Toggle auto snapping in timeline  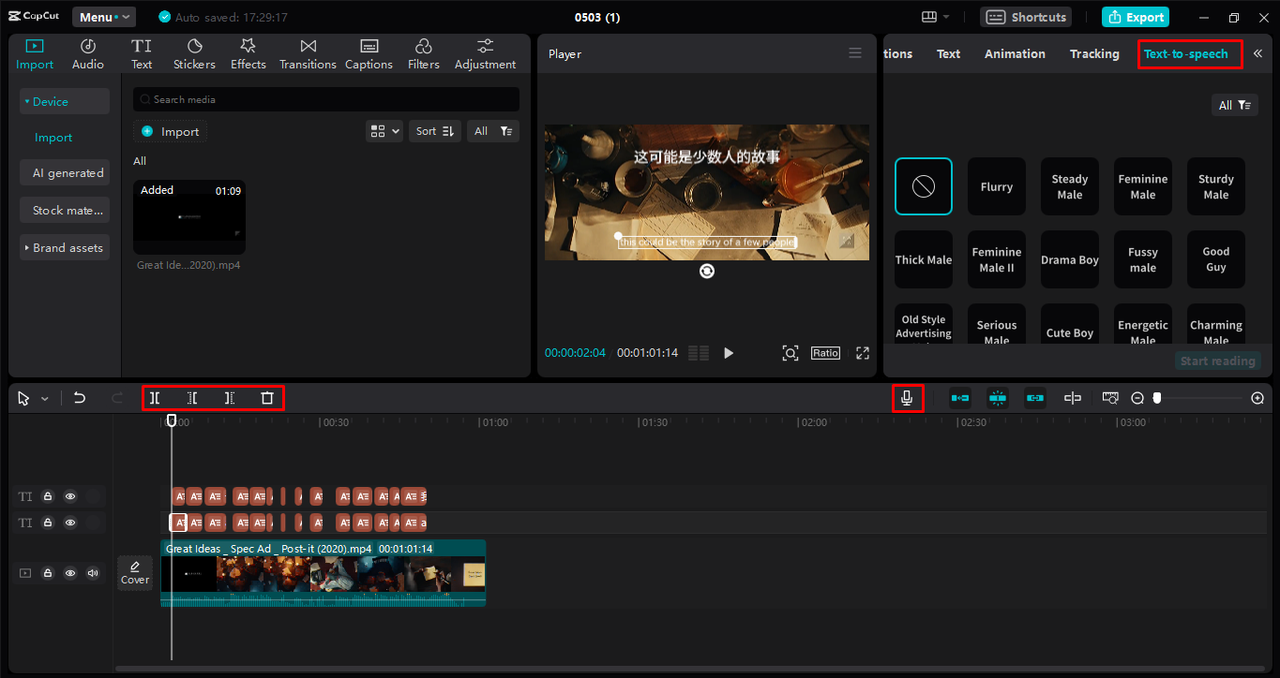pos(997,398)
